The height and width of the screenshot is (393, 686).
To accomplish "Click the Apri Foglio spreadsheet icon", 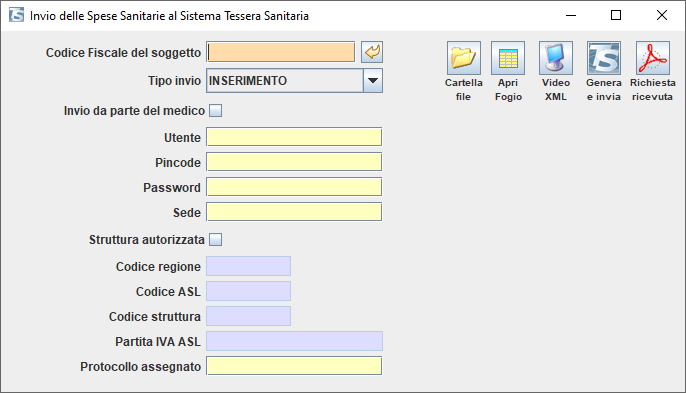I will (508, 58).
